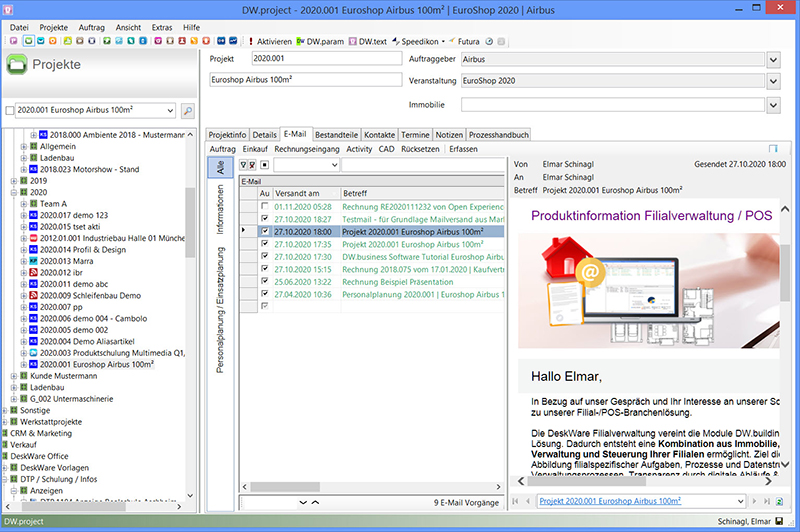Switch to the Projektinfo tab
This screenshot has width=800, height=532.
(x=228, y=135)
